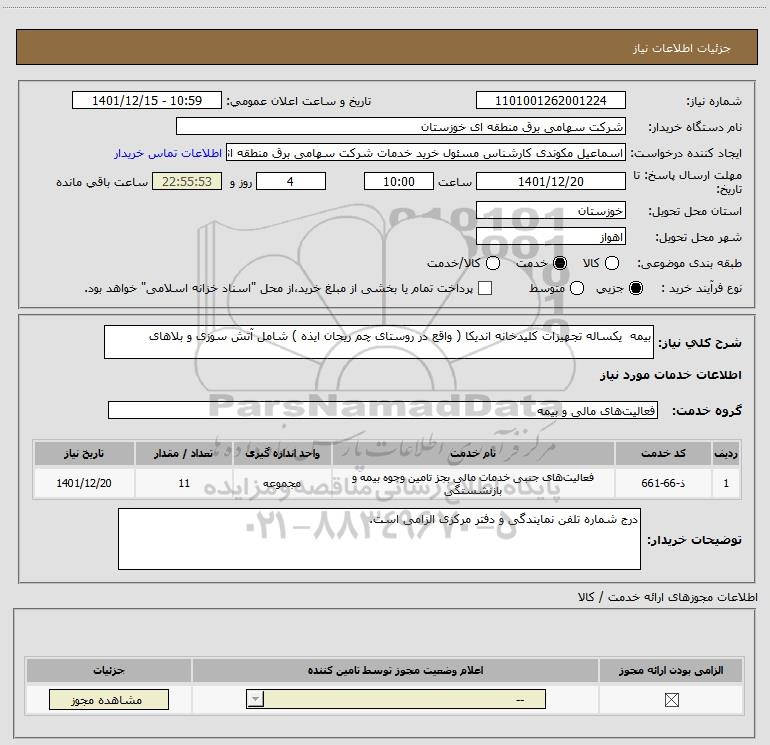The width and height of the screenshot is (770, 745).
Task: Click the نام خدمت column header
Action: [x=473, y=453]
